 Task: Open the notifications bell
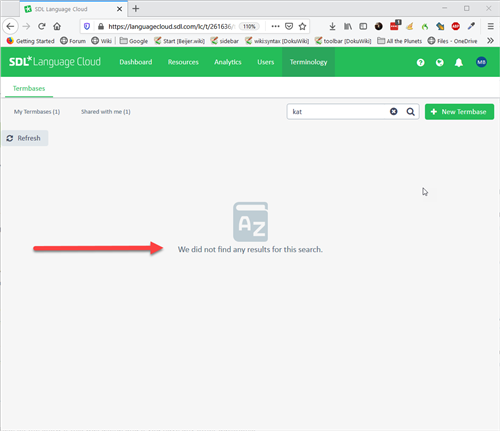[459, 62]
